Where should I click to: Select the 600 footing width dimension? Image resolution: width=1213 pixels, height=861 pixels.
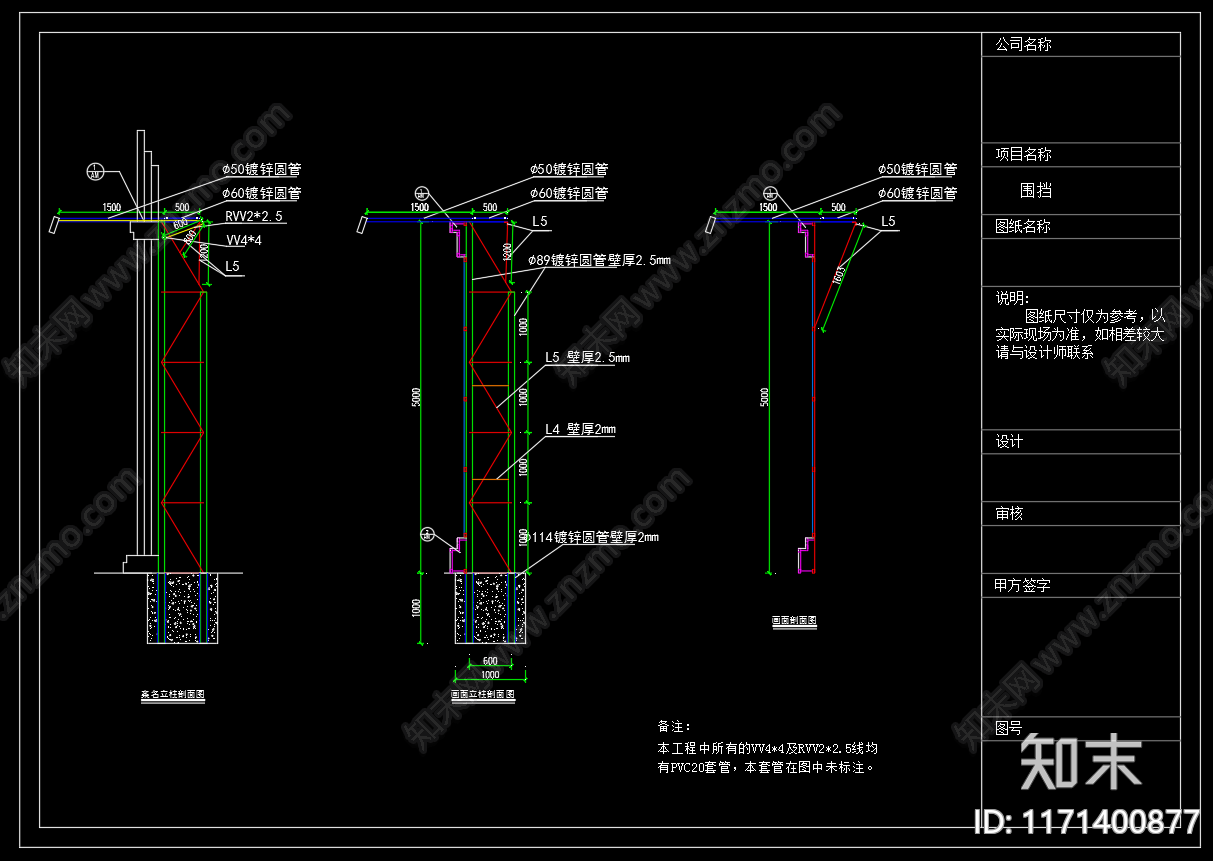point(490,661)
